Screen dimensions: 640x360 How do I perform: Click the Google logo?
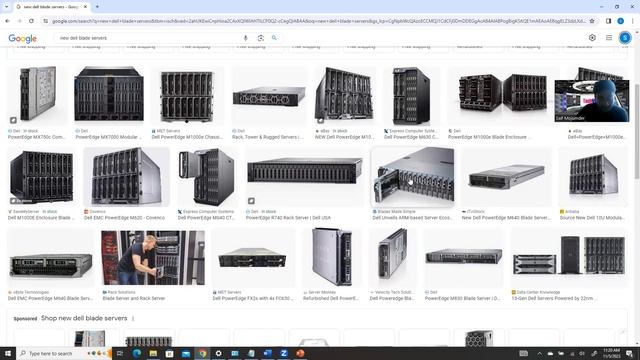click(22, 38)
